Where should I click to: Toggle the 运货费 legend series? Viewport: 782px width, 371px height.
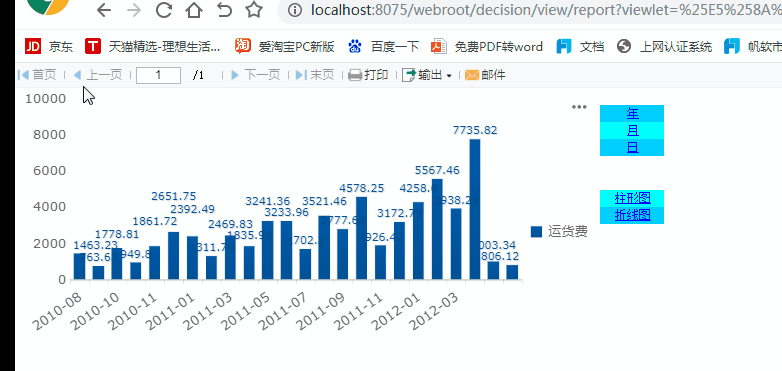pos(559,231)
